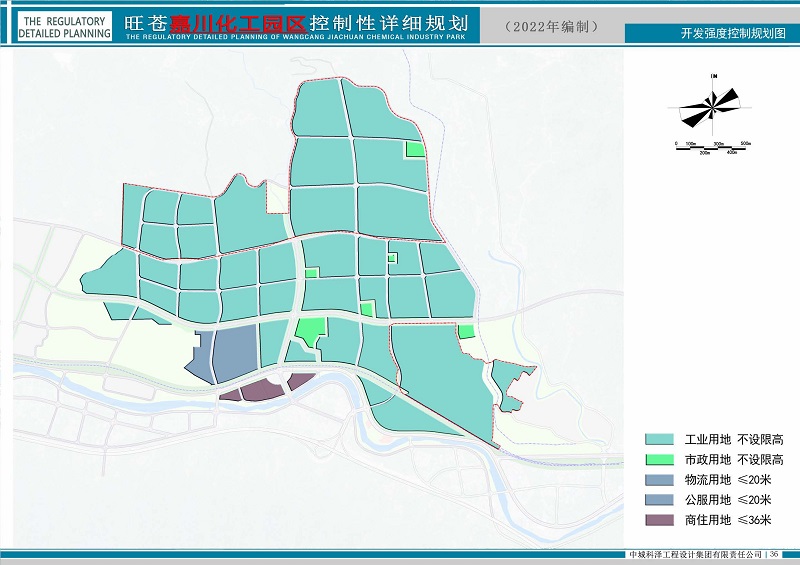This screenshot has width=800, height=565.
Task: Click the (2022年编制) label
Action: click(552, 27)
